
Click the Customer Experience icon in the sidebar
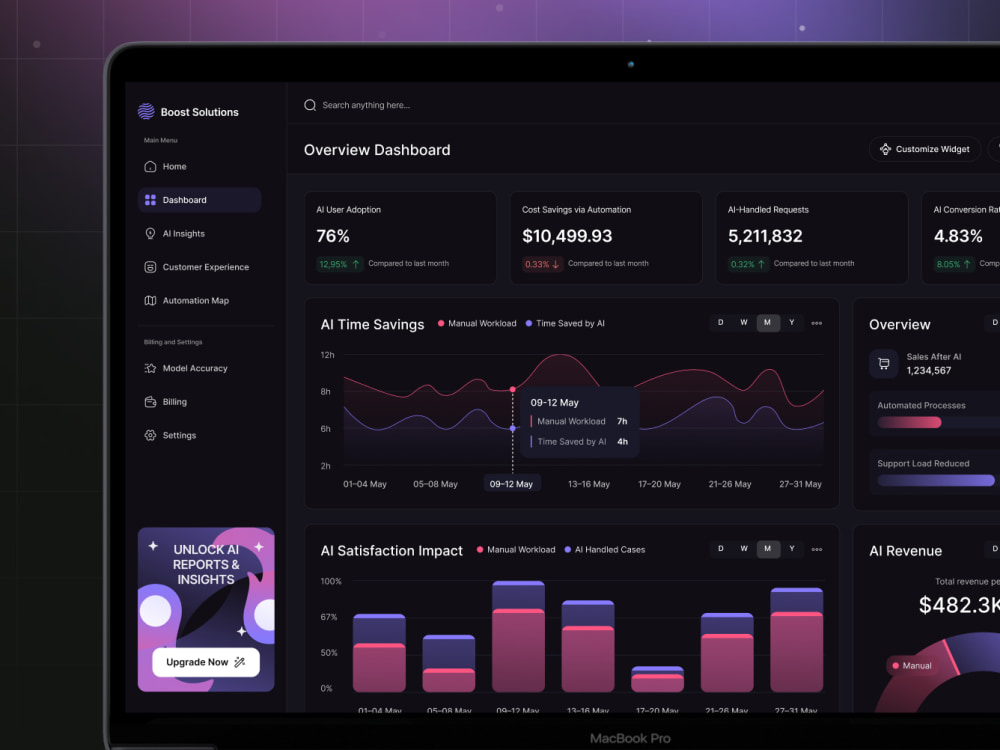point(151,267)
